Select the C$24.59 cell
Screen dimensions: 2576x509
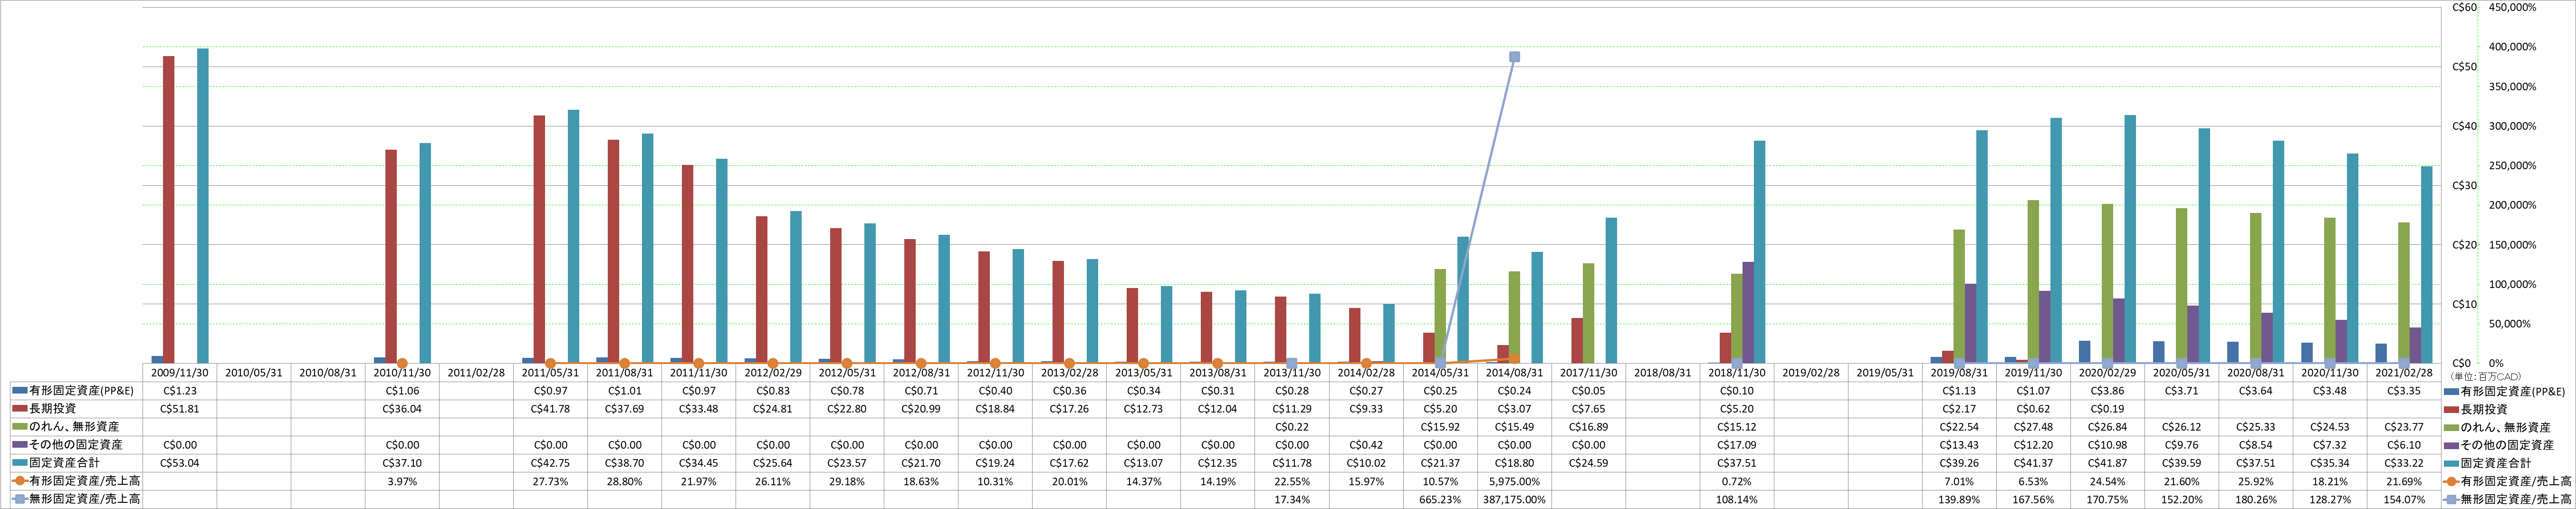click(1588, 463)
